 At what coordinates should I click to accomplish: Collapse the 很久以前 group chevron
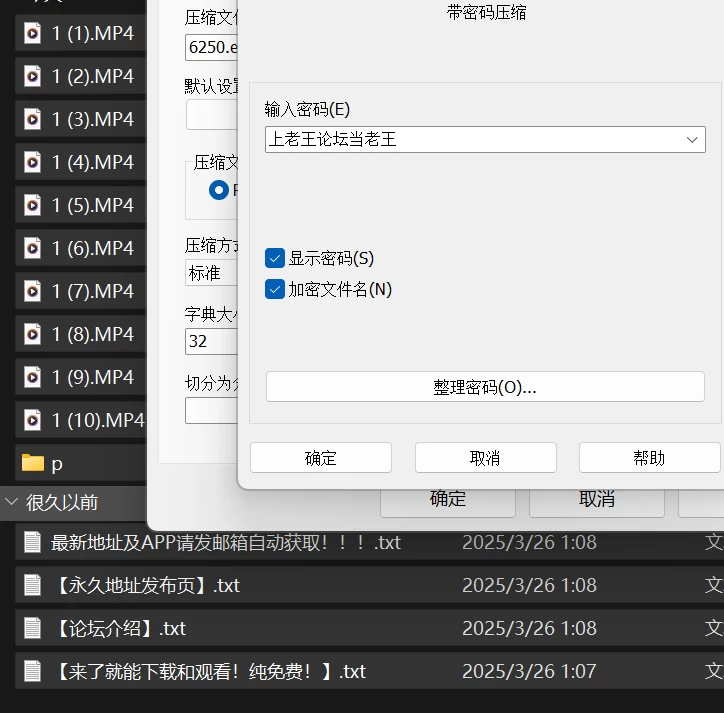click(11, 502)
